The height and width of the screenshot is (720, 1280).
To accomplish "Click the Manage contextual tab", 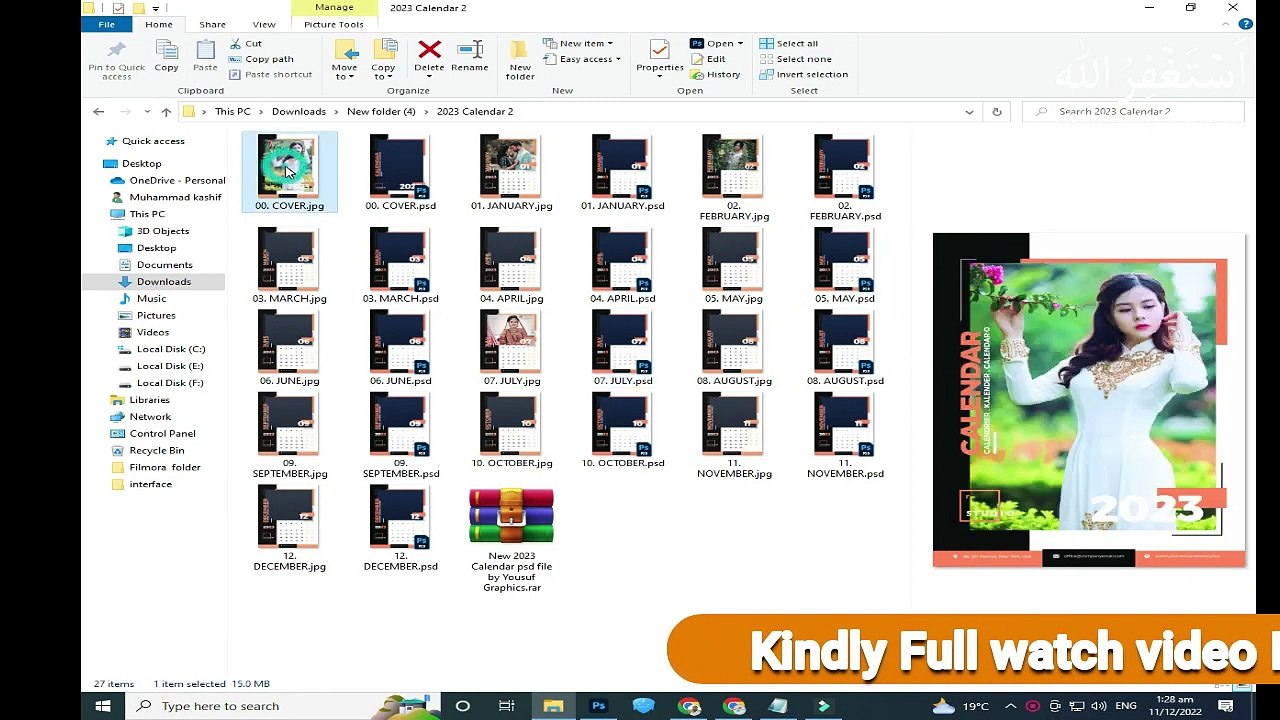I will [x=334, y=7].
